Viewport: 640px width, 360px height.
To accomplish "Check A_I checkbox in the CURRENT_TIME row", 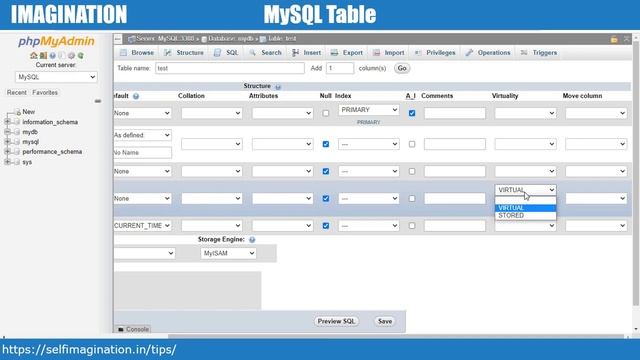I will coord(412,226).
